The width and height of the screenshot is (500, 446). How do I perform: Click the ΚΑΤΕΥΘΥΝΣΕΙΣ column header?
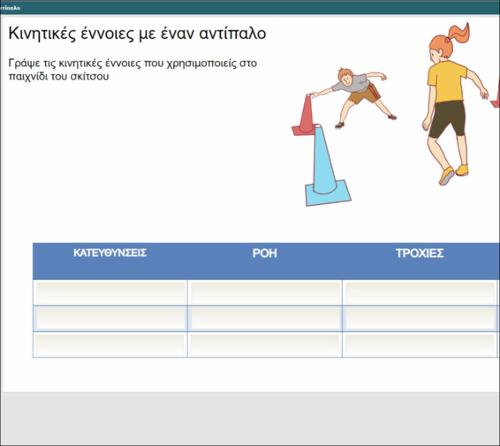pos(110,253)
